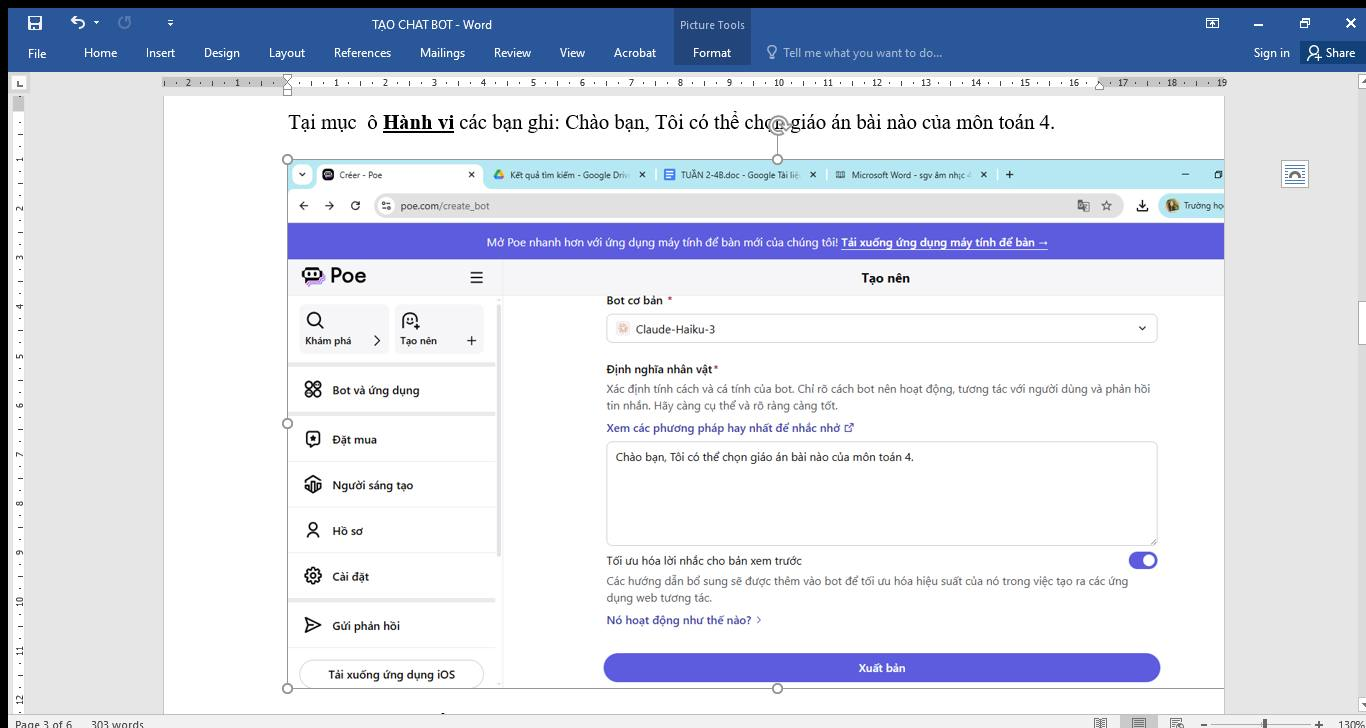Select Print Layout view in status bar
This screenshot has width=1366, height=728.
click(x=1138, y=723)
